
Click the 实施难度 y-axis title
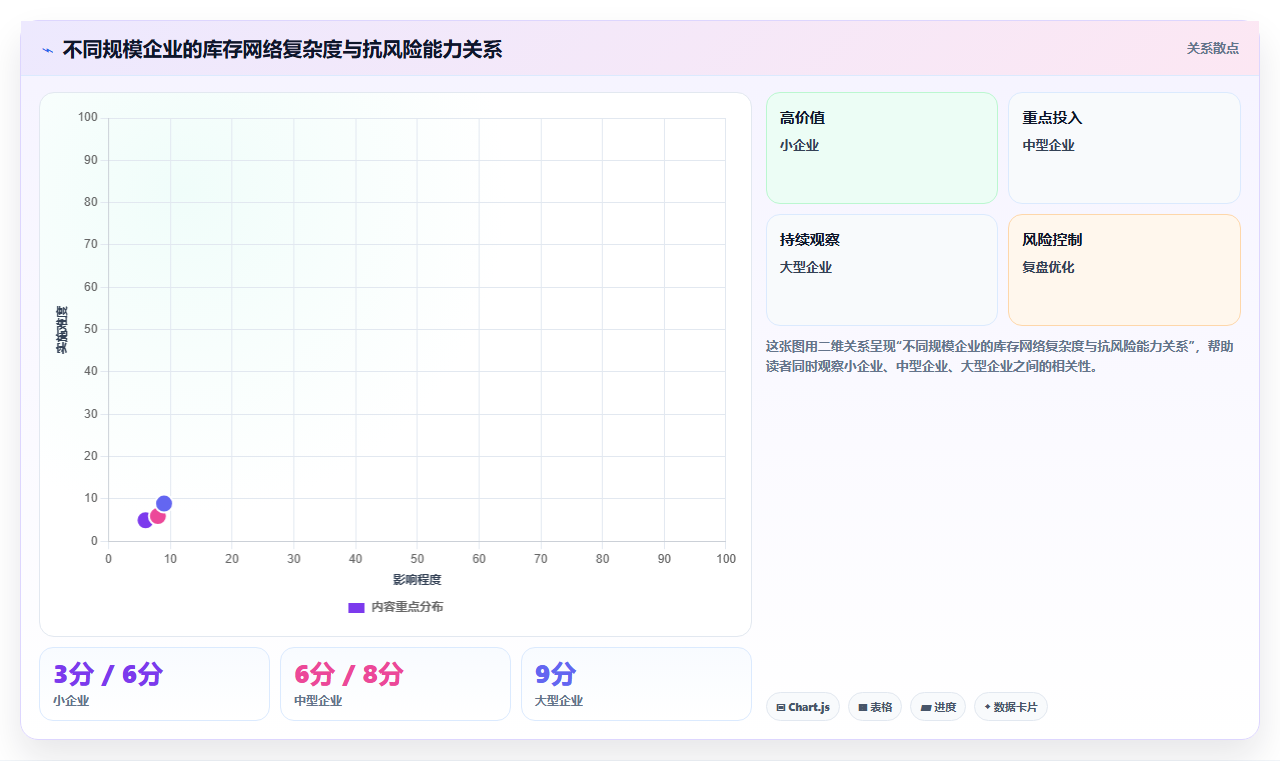point(62,329)
